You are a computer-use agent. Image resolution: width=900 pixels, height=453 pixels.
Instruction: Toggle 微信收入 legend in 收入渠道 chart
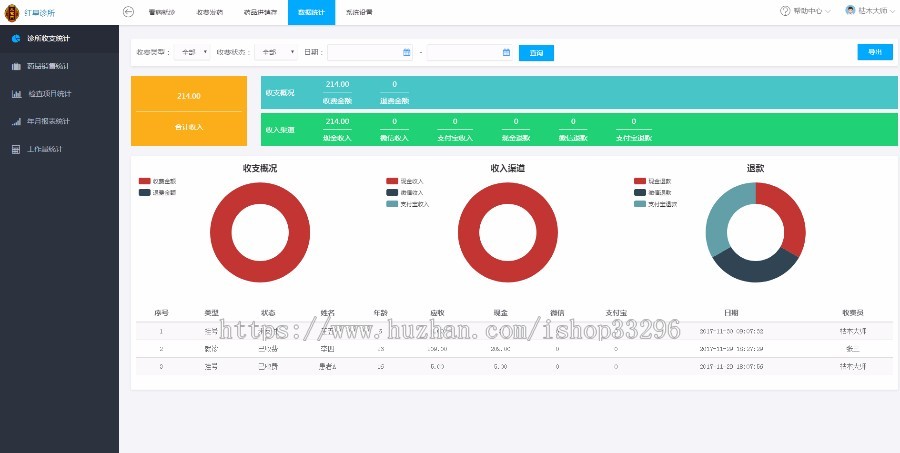point(405,192)
